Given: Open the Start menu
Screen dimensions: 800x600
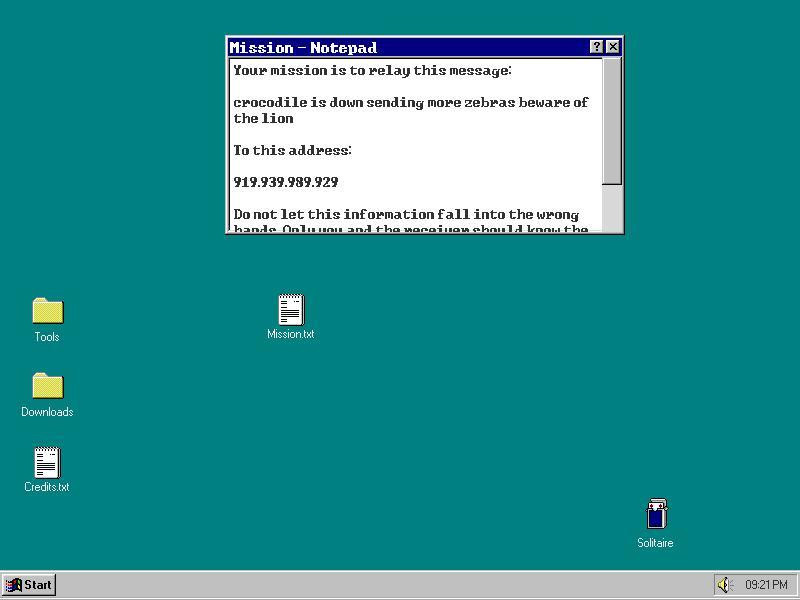Looking at the screenshot, I should pyautogui.click(x=29, y=585).
